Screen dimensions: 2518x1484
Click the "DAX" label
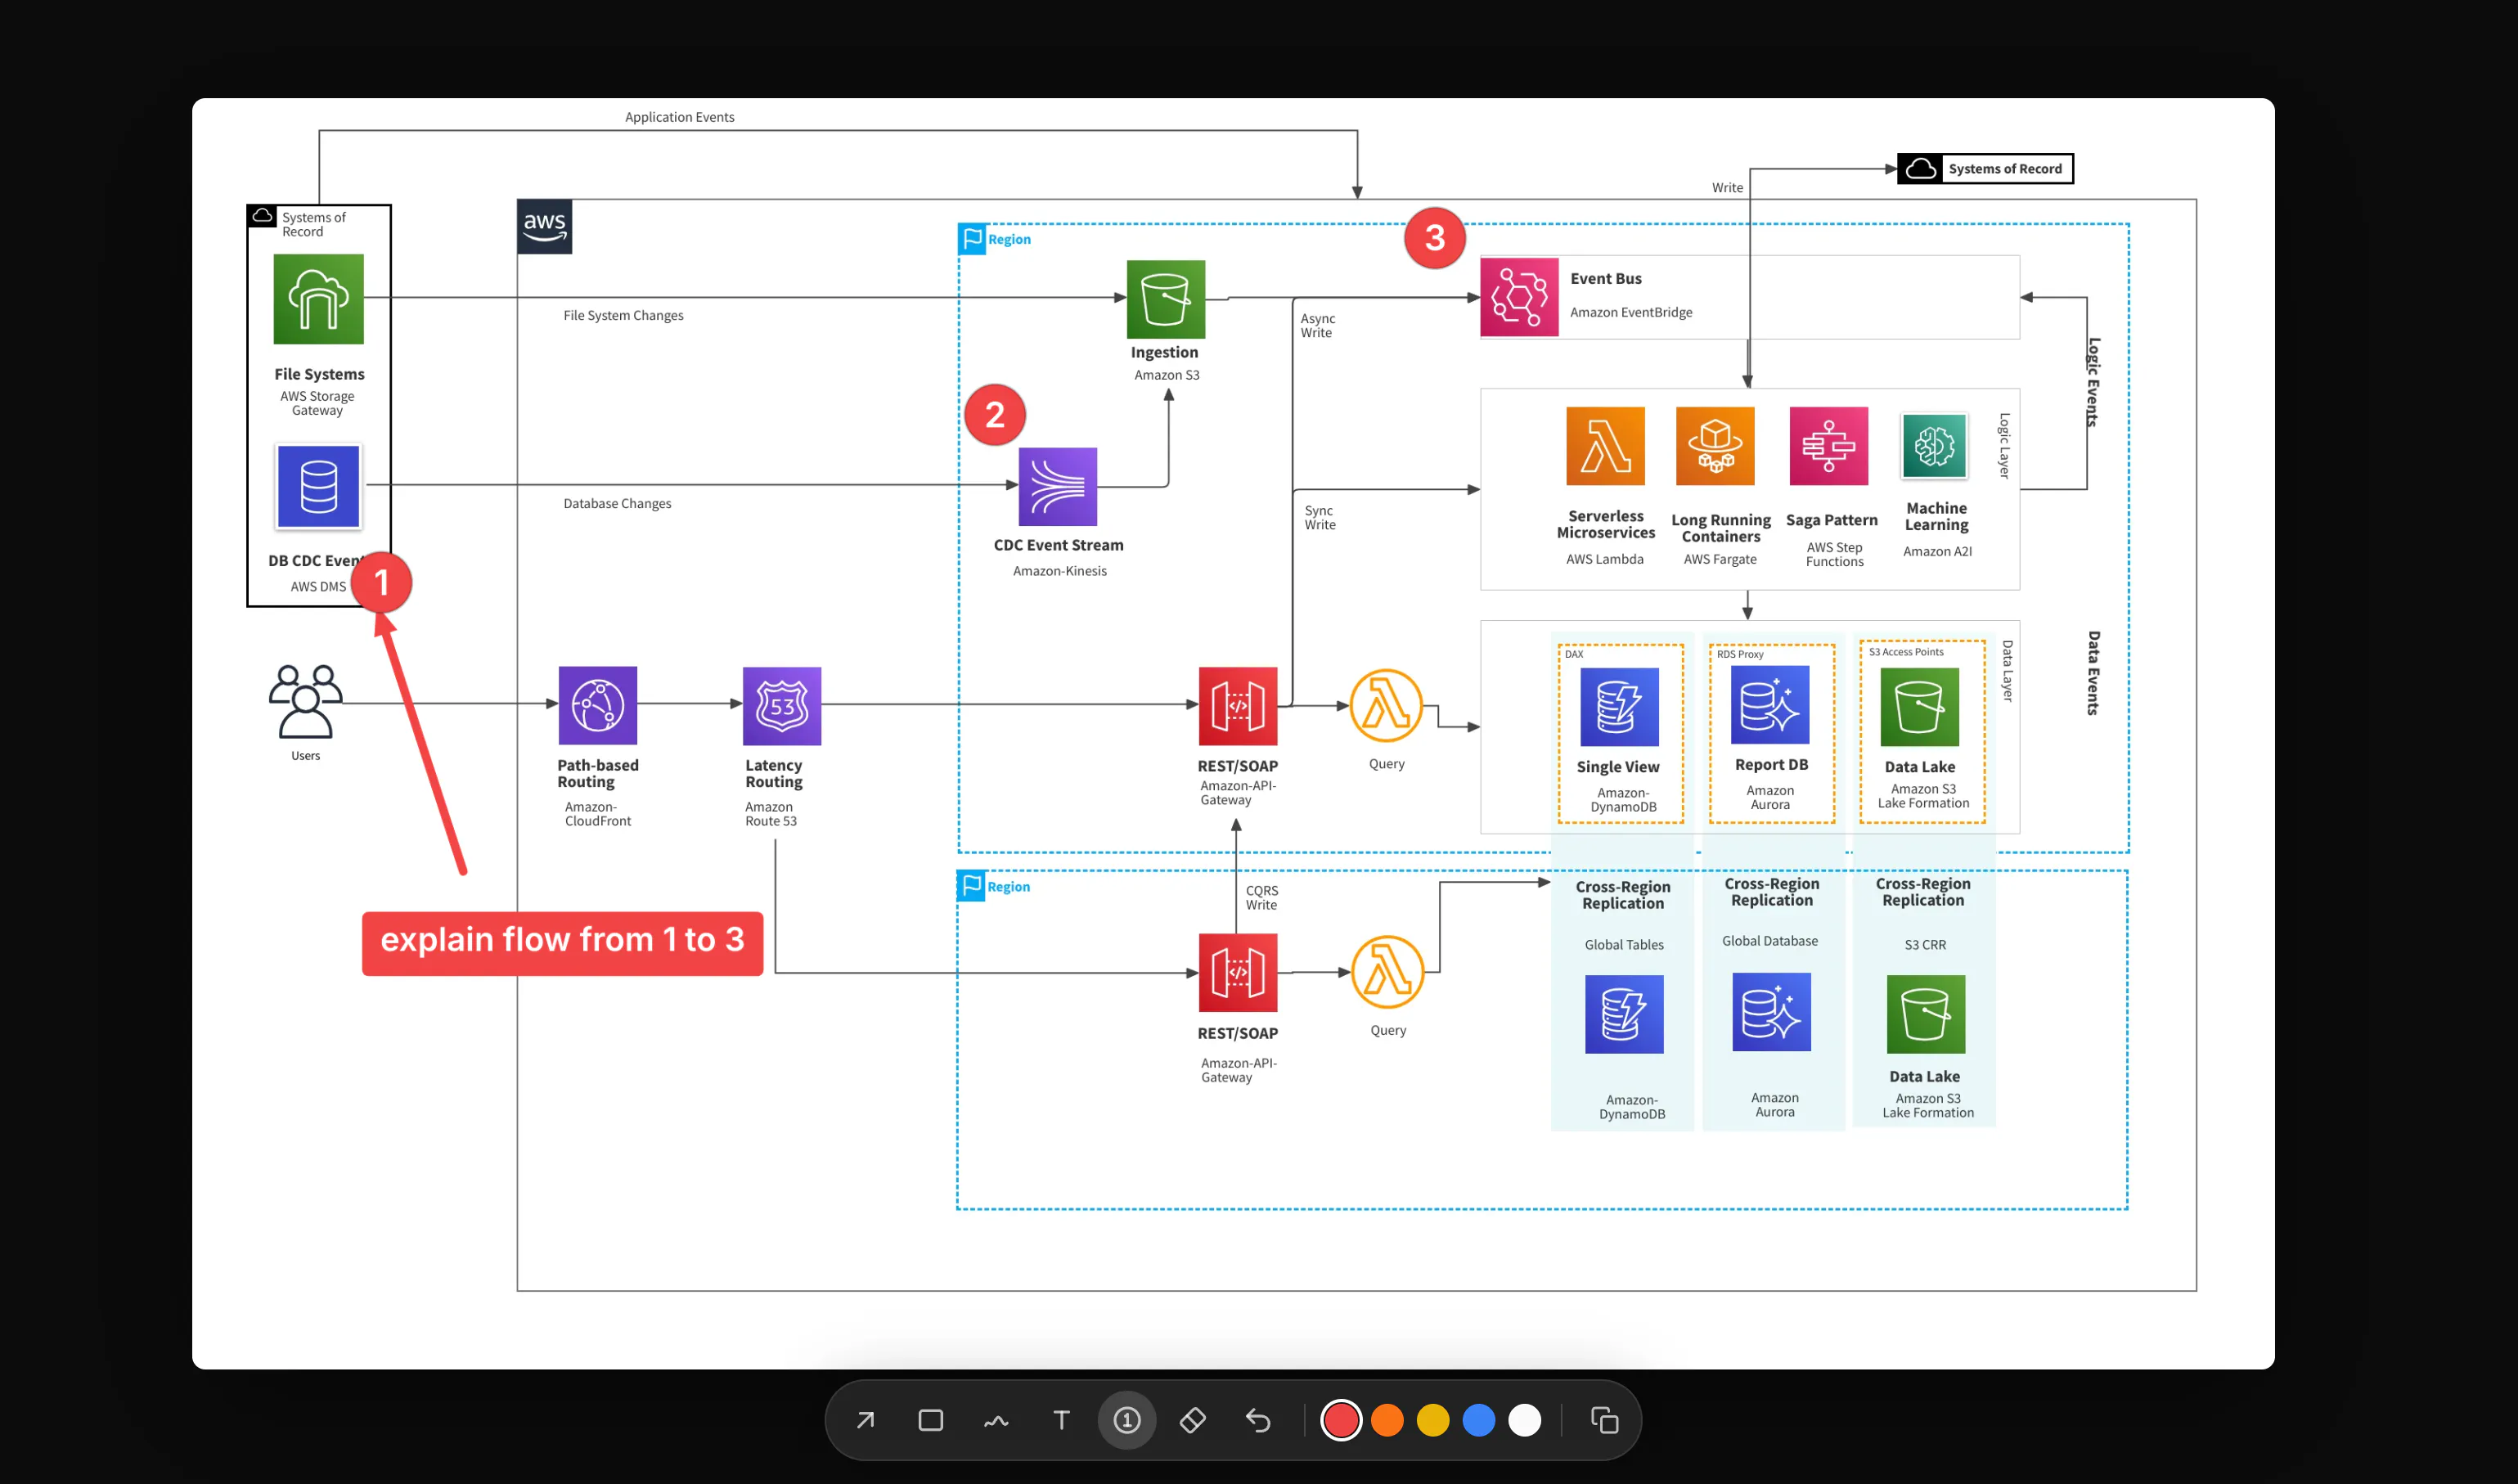[1574, 654]
